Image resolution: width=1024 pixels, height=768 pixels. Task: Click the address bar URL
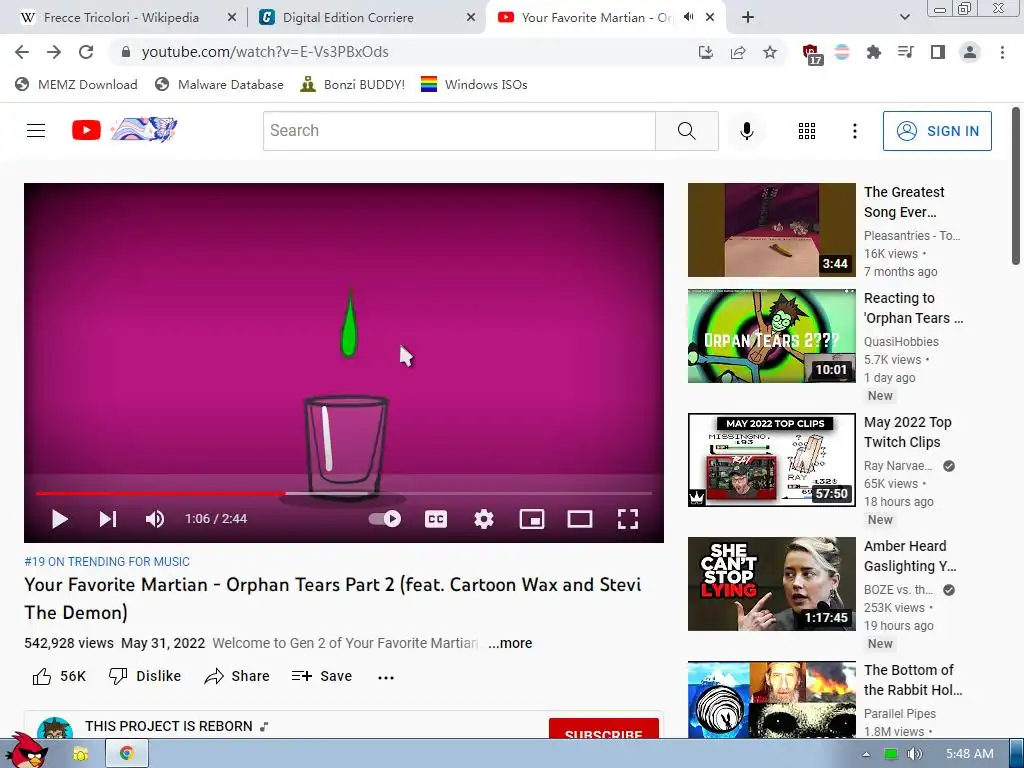(265, 52)
